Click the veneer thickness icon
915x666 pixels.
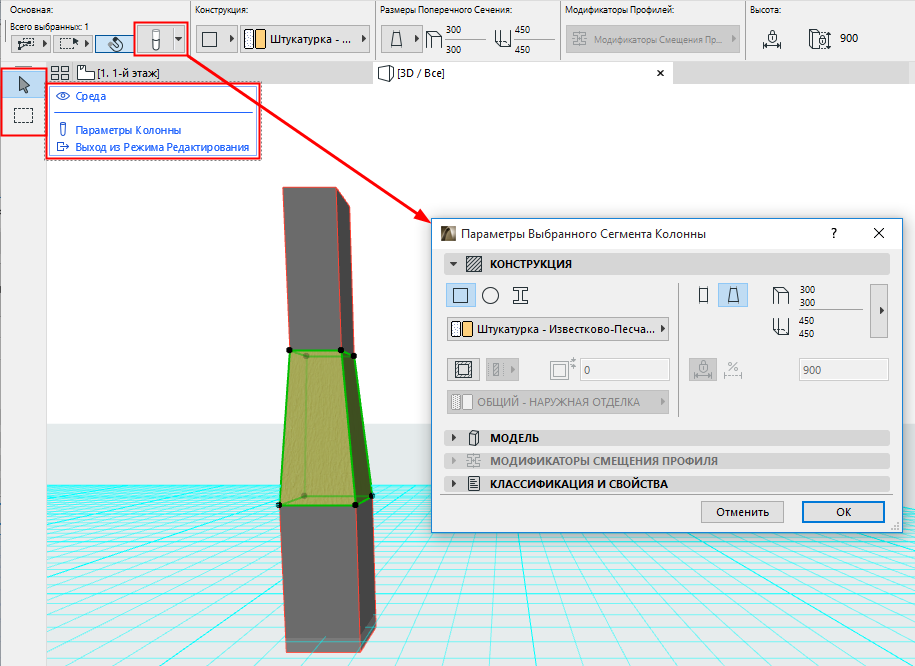[x=561, y=369]
